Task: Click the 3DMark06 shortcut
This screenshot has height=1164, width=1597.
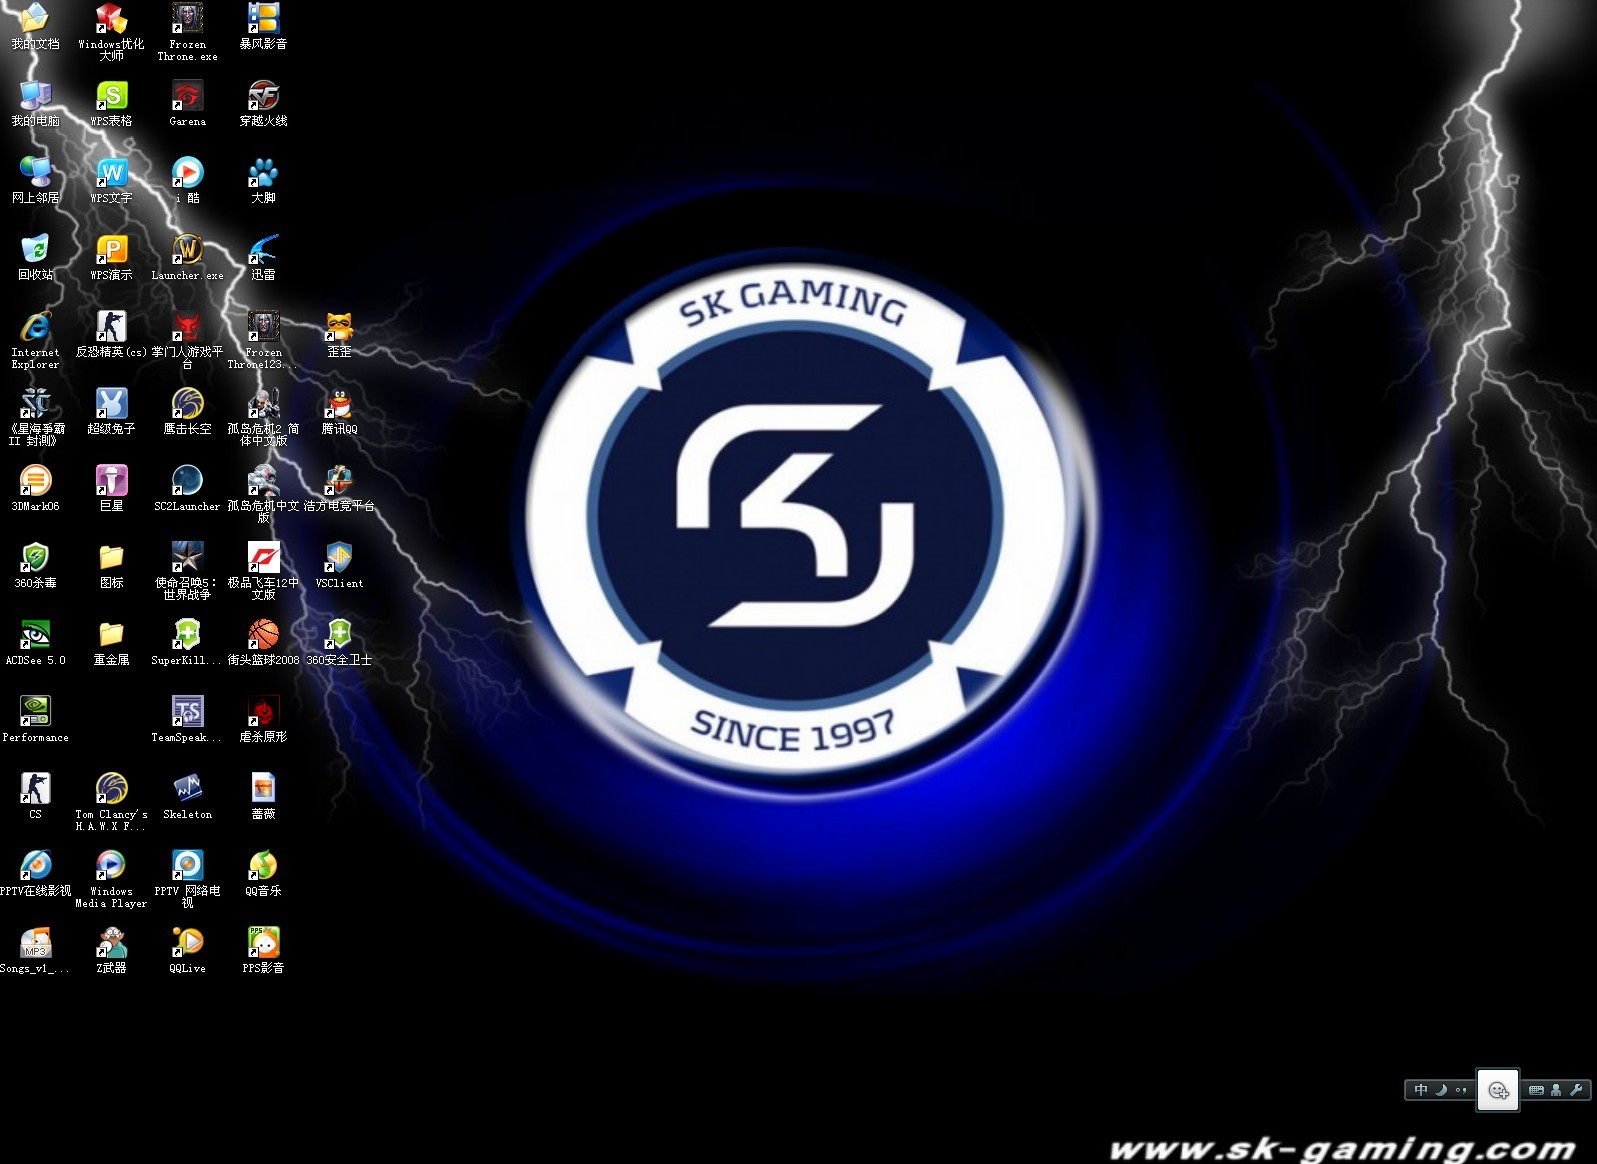Action: tap(35, 481)
